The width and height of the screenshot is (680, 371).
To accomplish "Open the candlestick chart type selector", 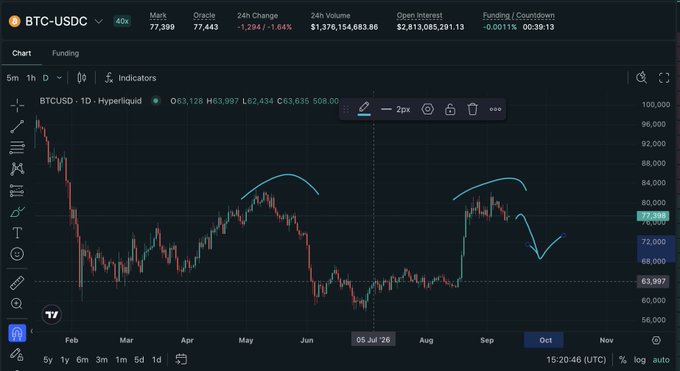I will pos(82,78).
